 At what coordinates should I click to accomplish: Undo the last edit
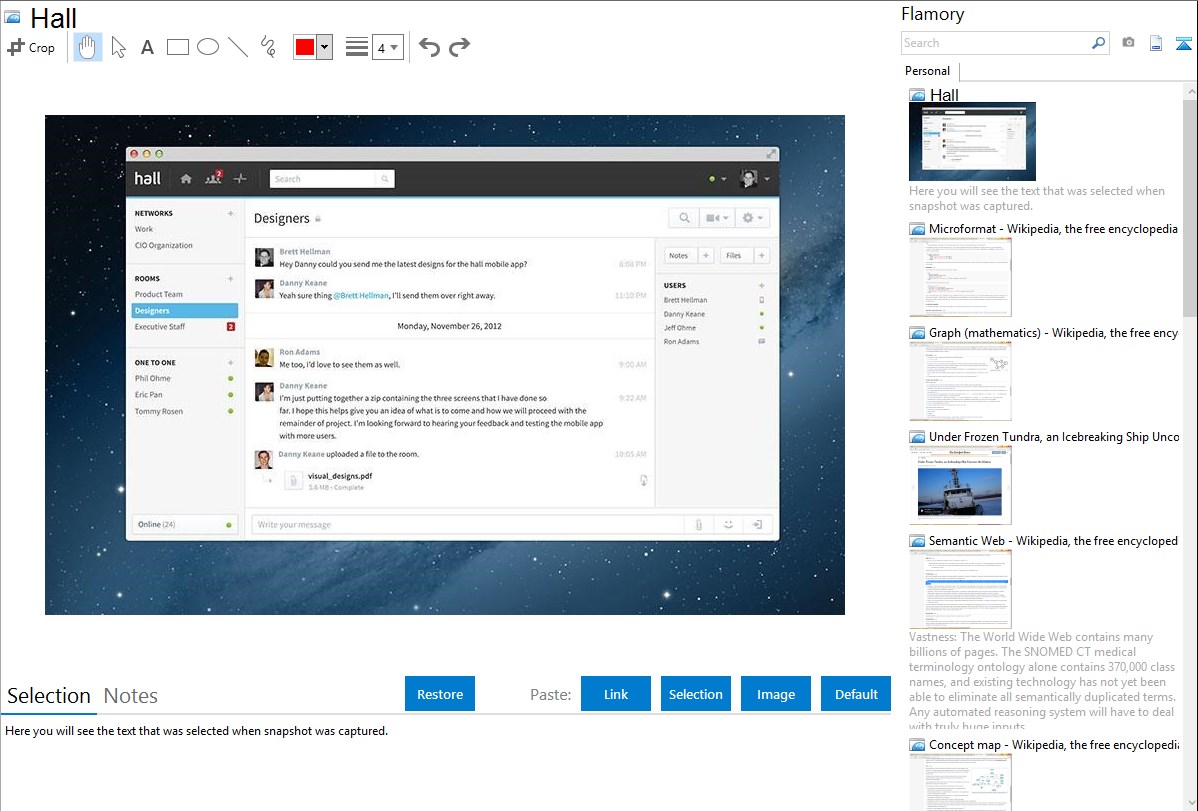tap(429, 47)
